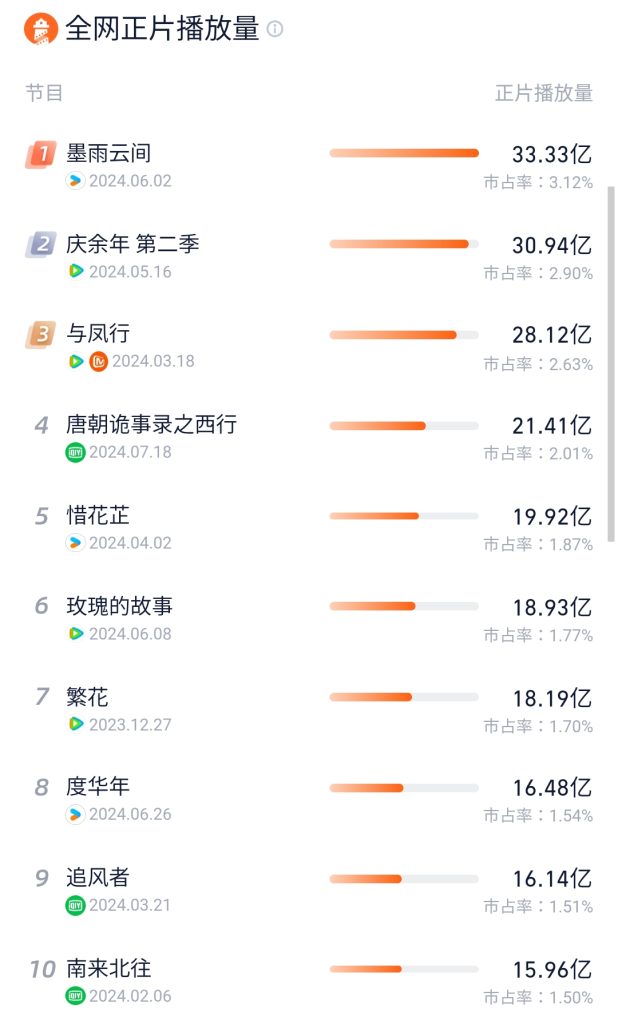
Task: Click the vertical scrollbar on the right
Action: (611, 360)
